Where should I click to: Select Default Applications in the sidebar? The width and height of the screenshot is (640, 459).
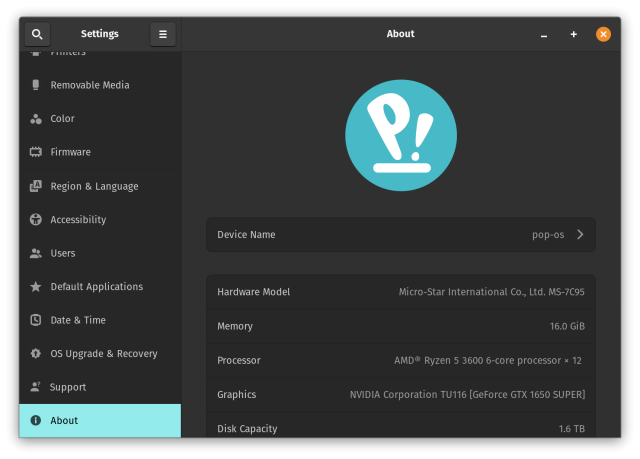click(100, 286)
